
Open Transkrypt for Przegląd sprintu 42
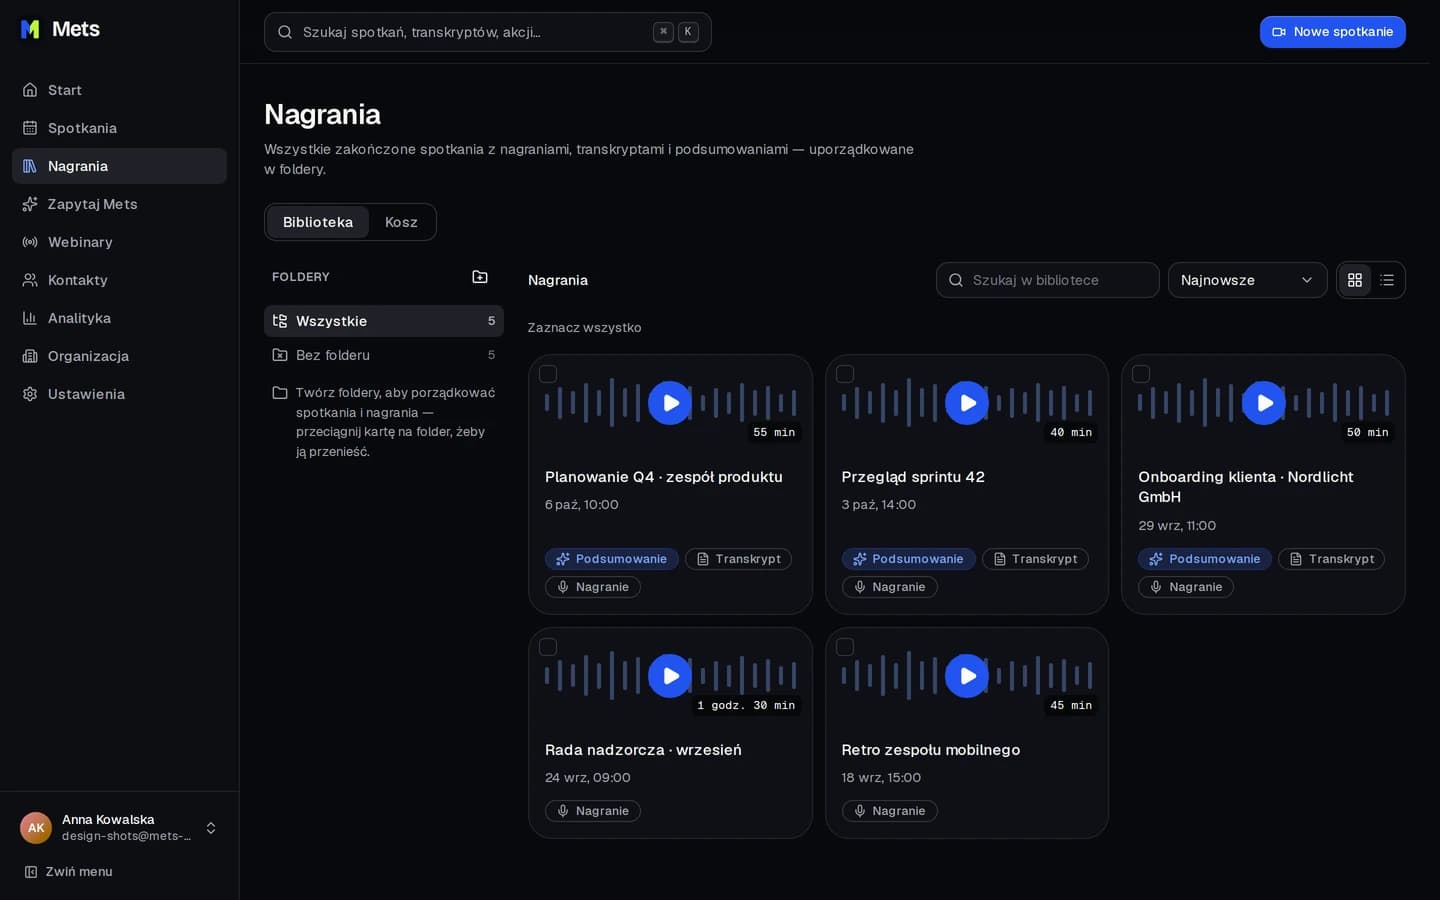click(x=1035, y=559)
